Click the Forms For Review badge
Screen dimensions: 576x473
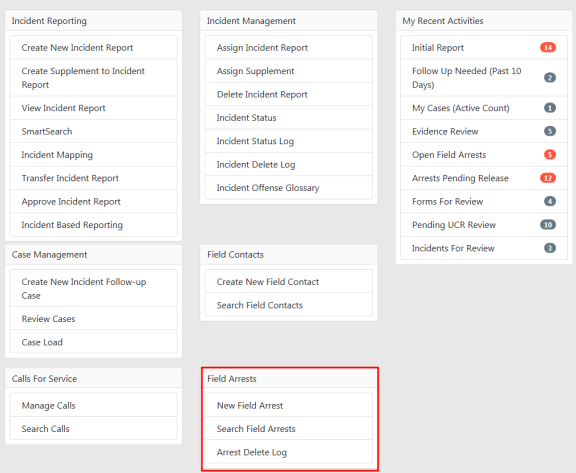[x=550, y=201]
